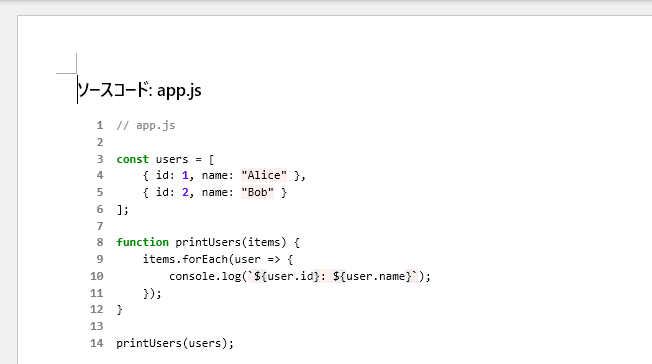This screenshot has width=652, height=364.
Task: Click ${user.id} in the template string
Action: pyautogui.click(x=286, y=277)
